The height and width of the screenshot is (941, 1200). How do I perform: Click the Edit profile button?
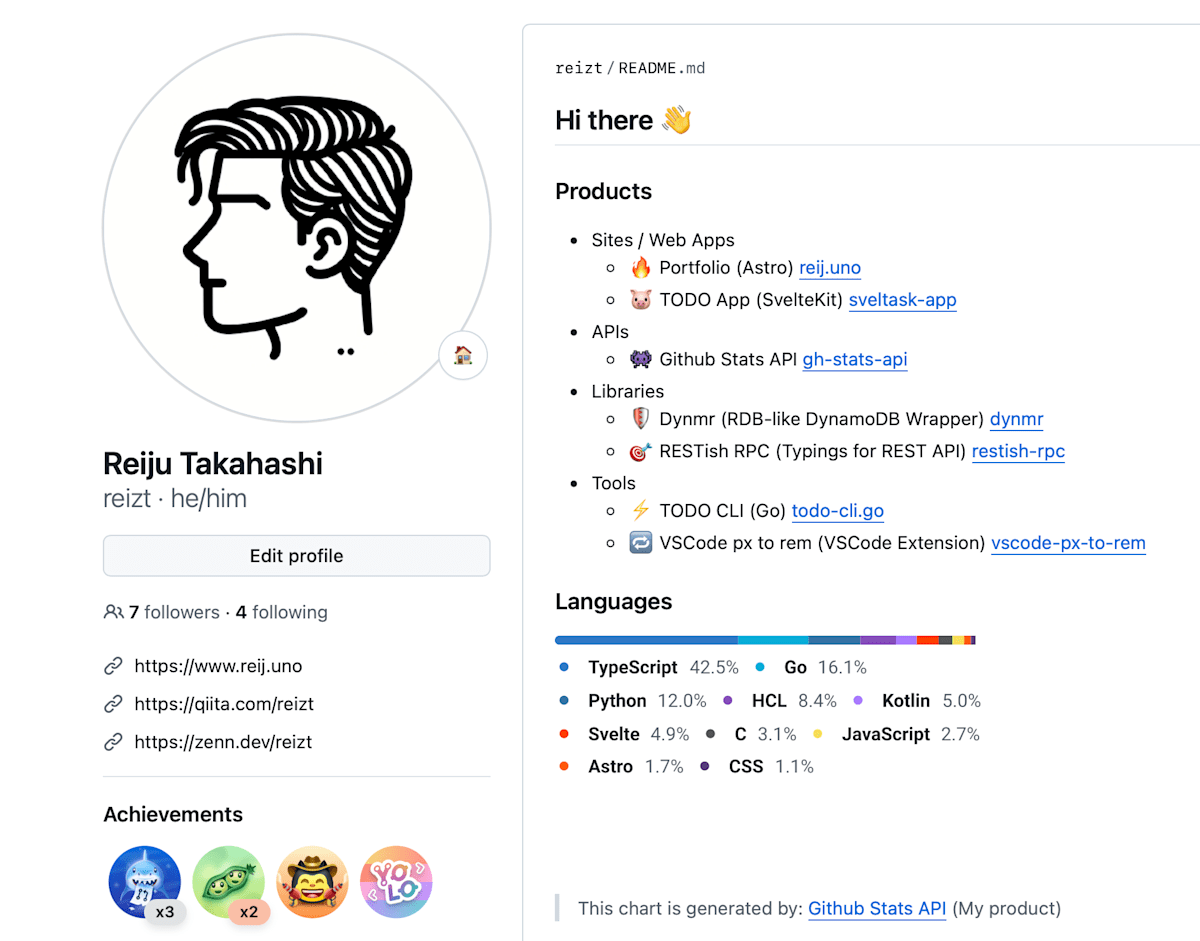click(x=296, y=556)
